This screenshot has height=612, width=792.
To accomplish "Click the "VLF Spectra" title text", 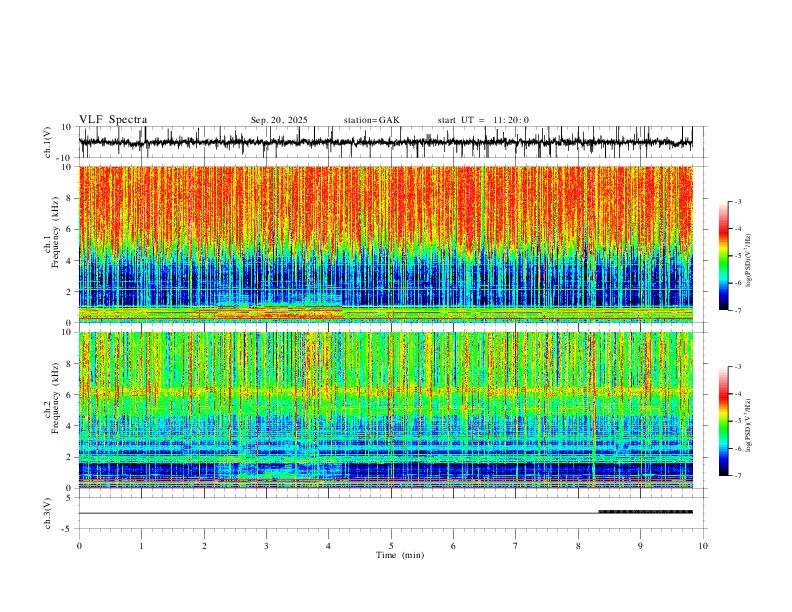I will pos(113,120).
